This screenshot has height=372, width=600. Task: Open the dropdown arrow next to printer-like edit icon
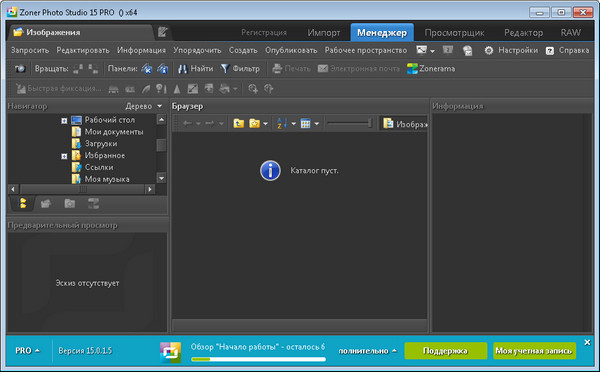pyautogui.click(x=235, y=90)
